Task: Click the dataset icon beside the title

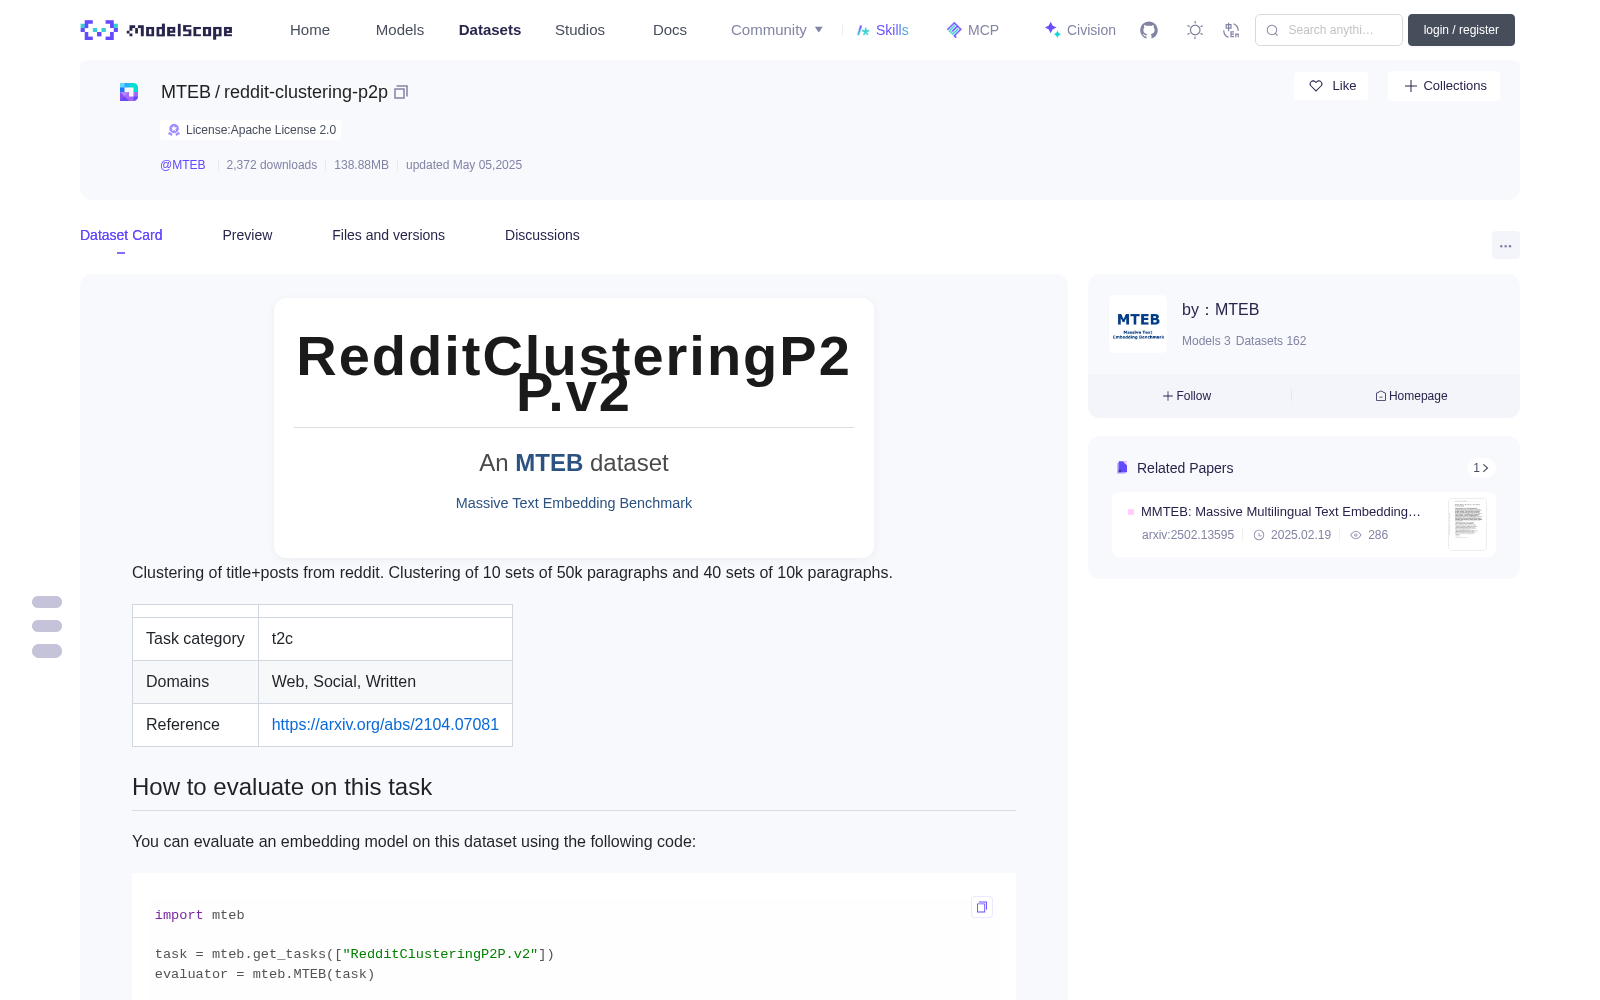Action: point(129,92)
